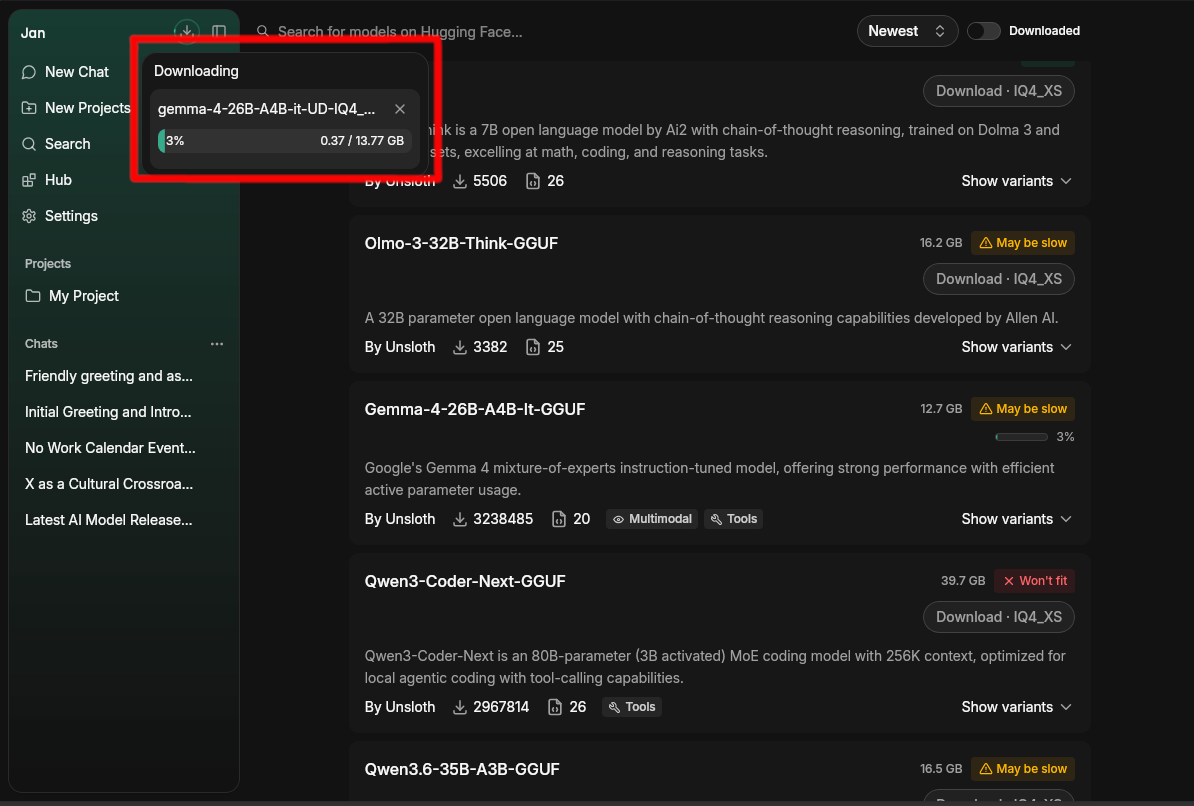Open the Olmo-3-32B-Think-GGUF title
This screenshot has width=1194, height=806.
pos(461,243)
